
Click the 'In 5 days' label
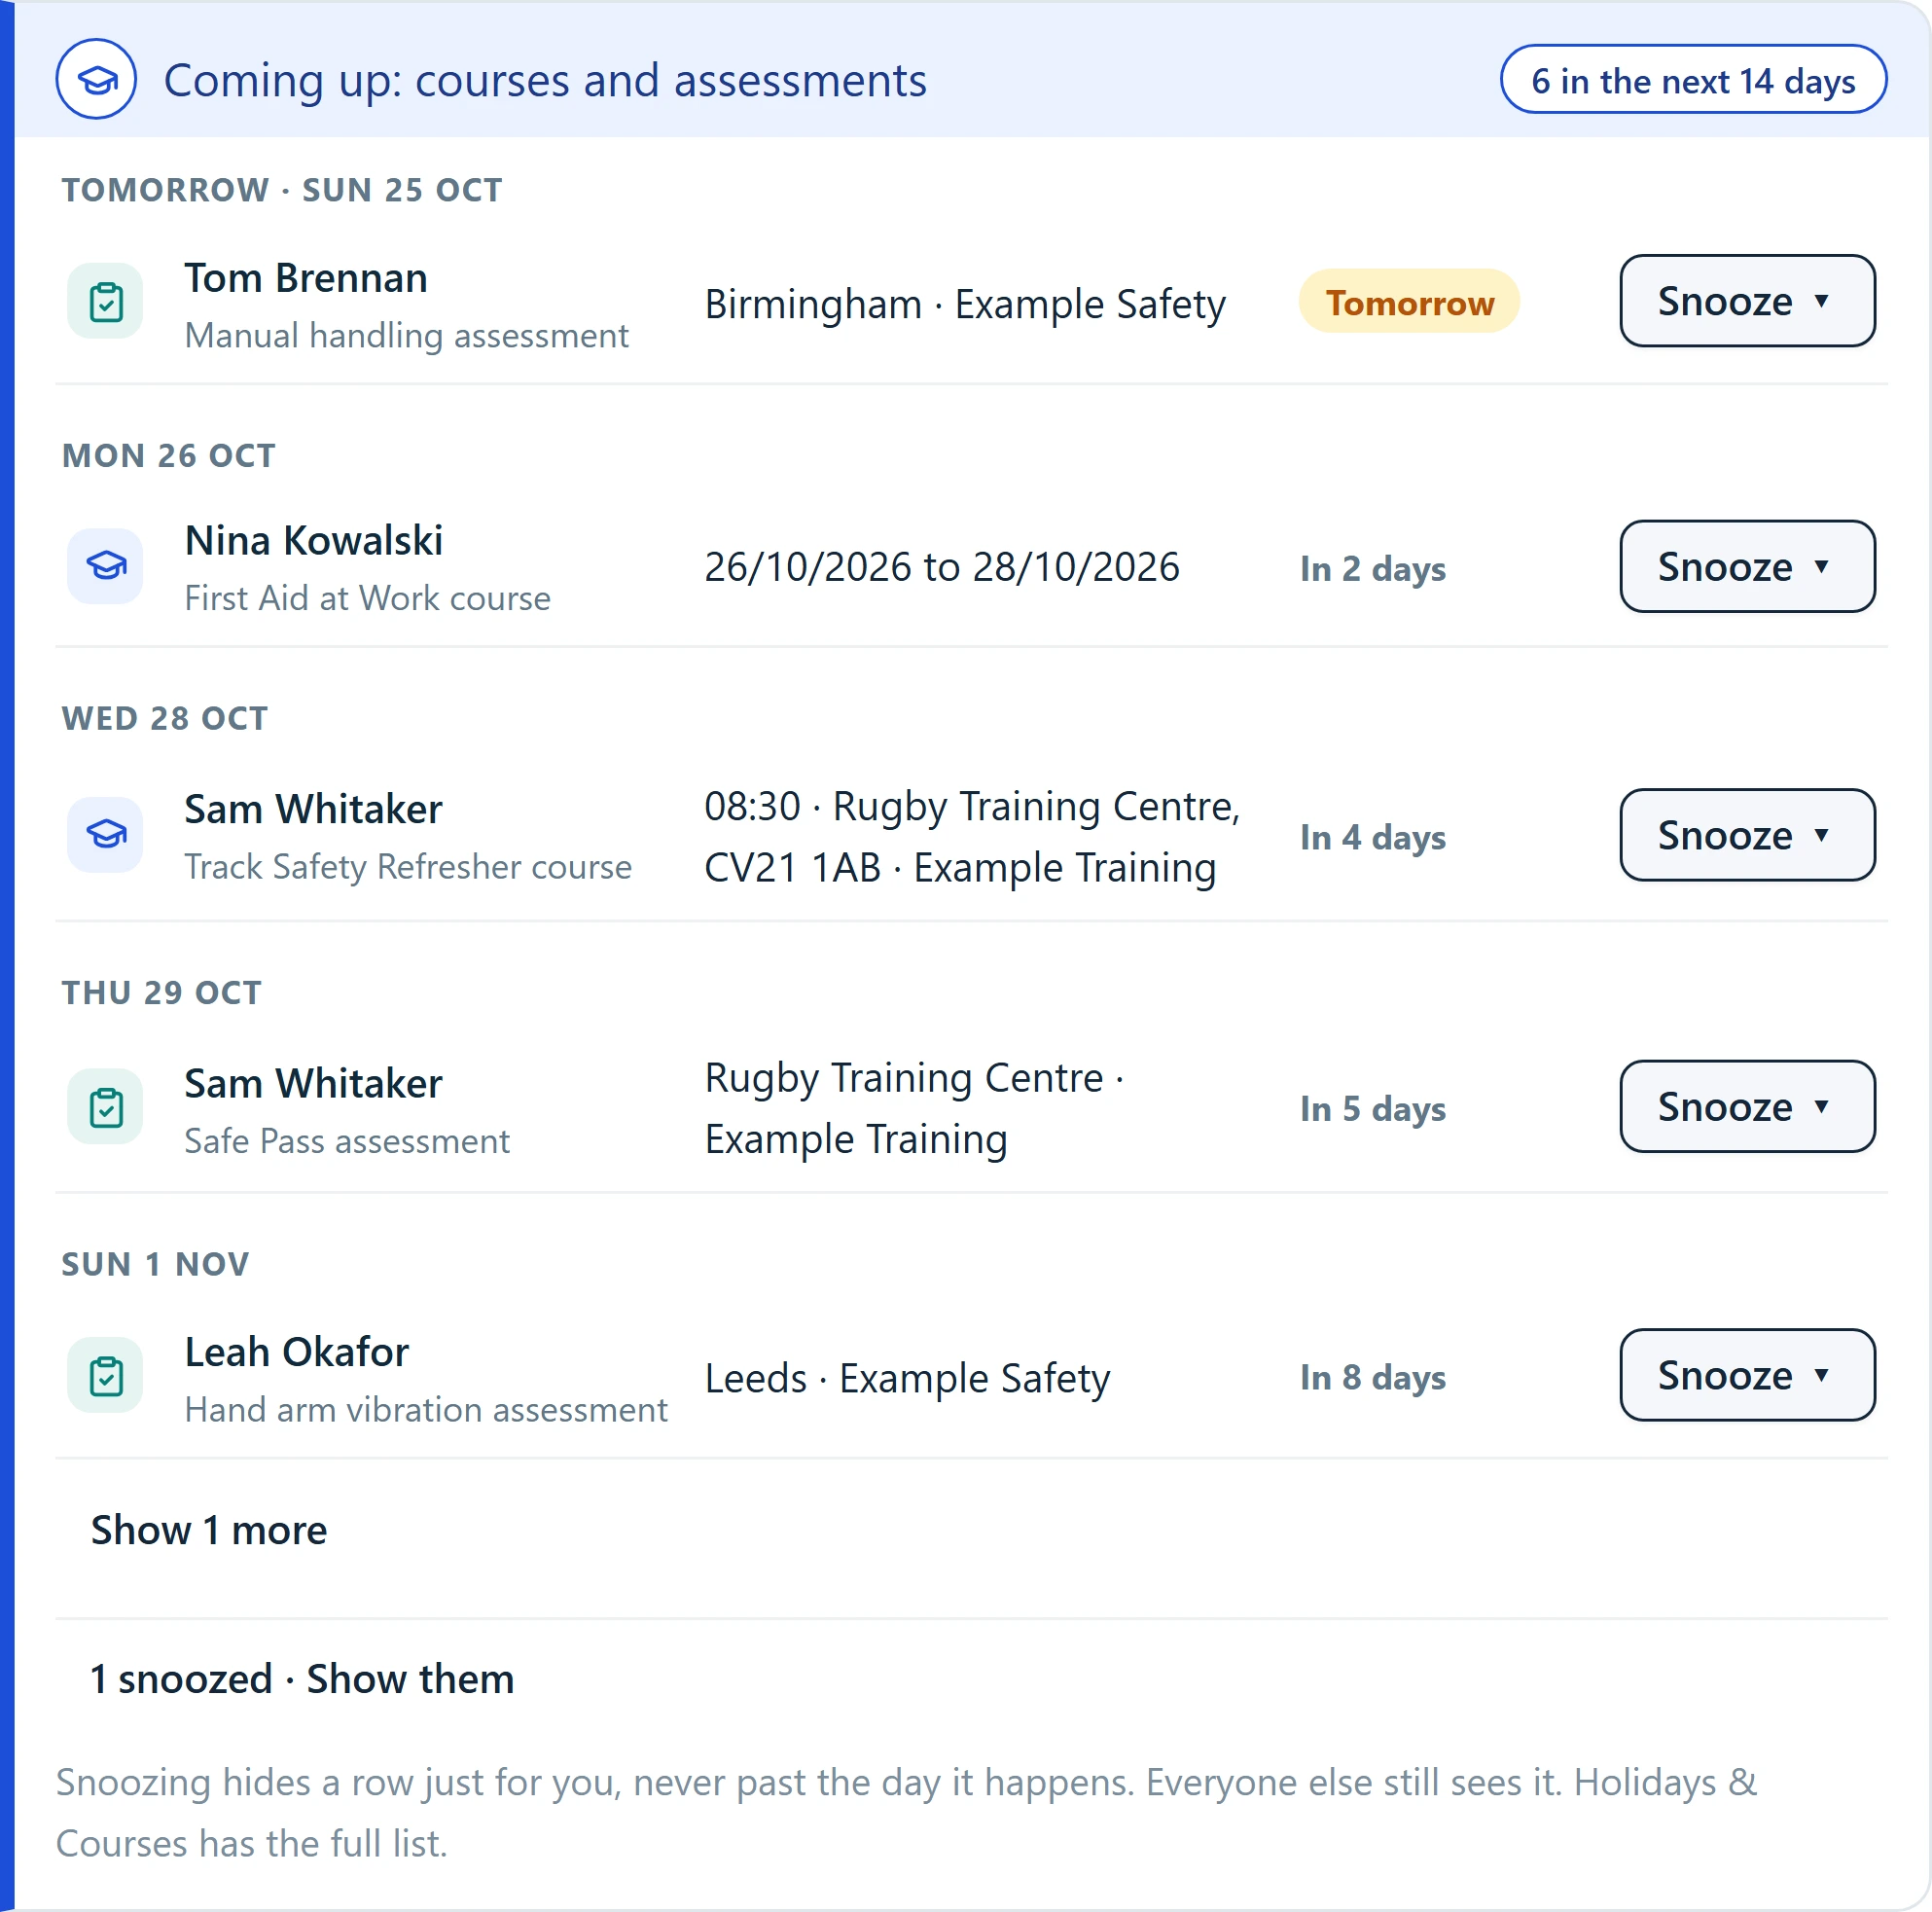pyautogui.click(x=1372, y=1109)
